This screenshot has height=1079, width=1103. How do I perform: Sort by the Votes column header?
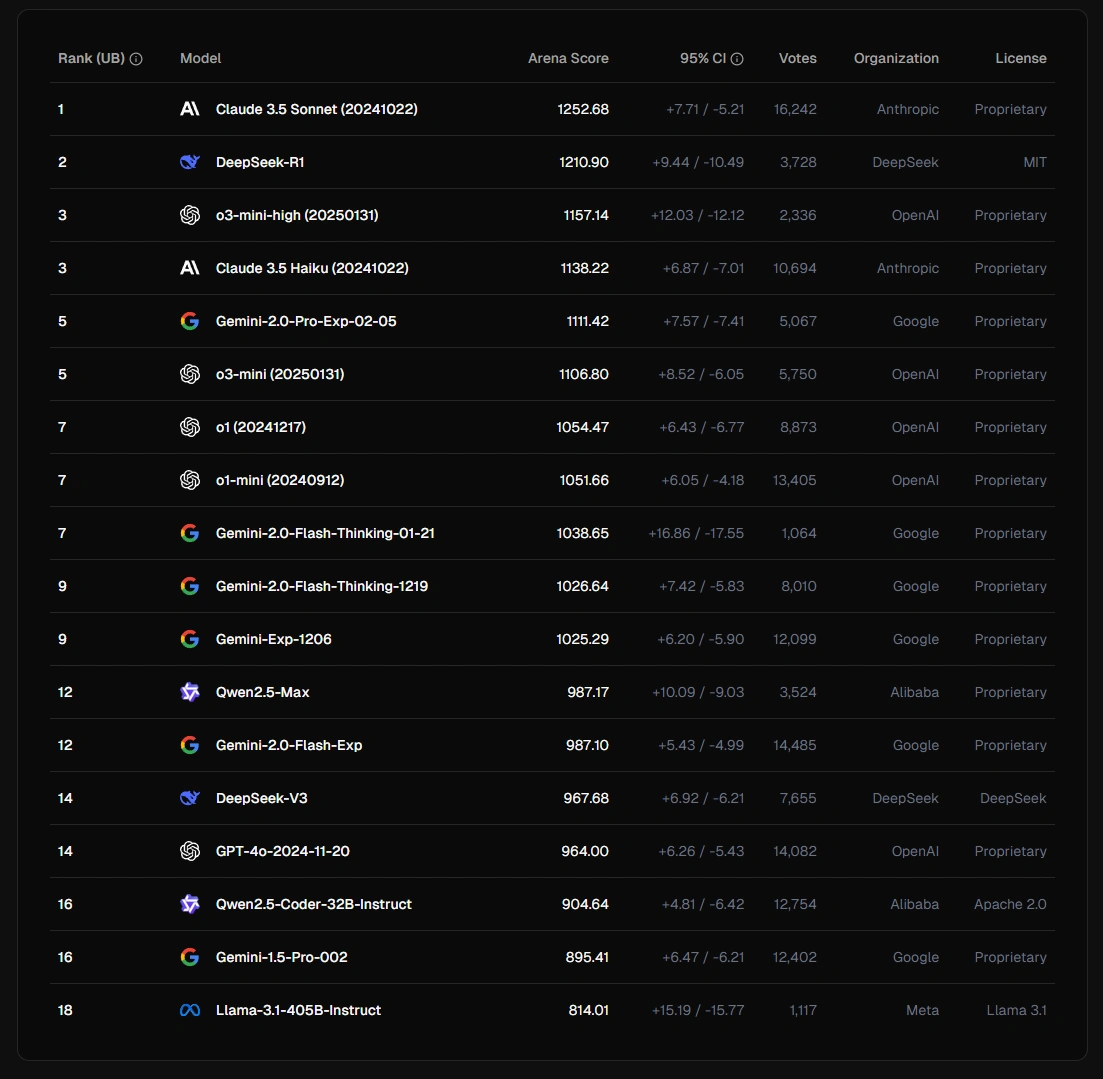(x=798, y=58)
